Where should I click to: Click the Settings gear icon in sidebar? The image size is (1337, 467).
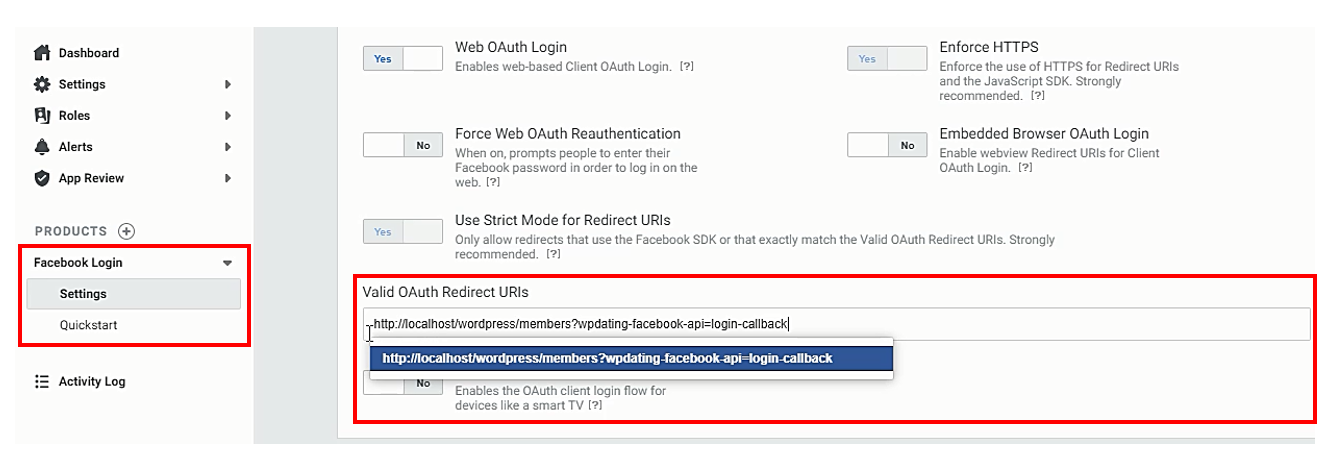(x=42, y=84)
